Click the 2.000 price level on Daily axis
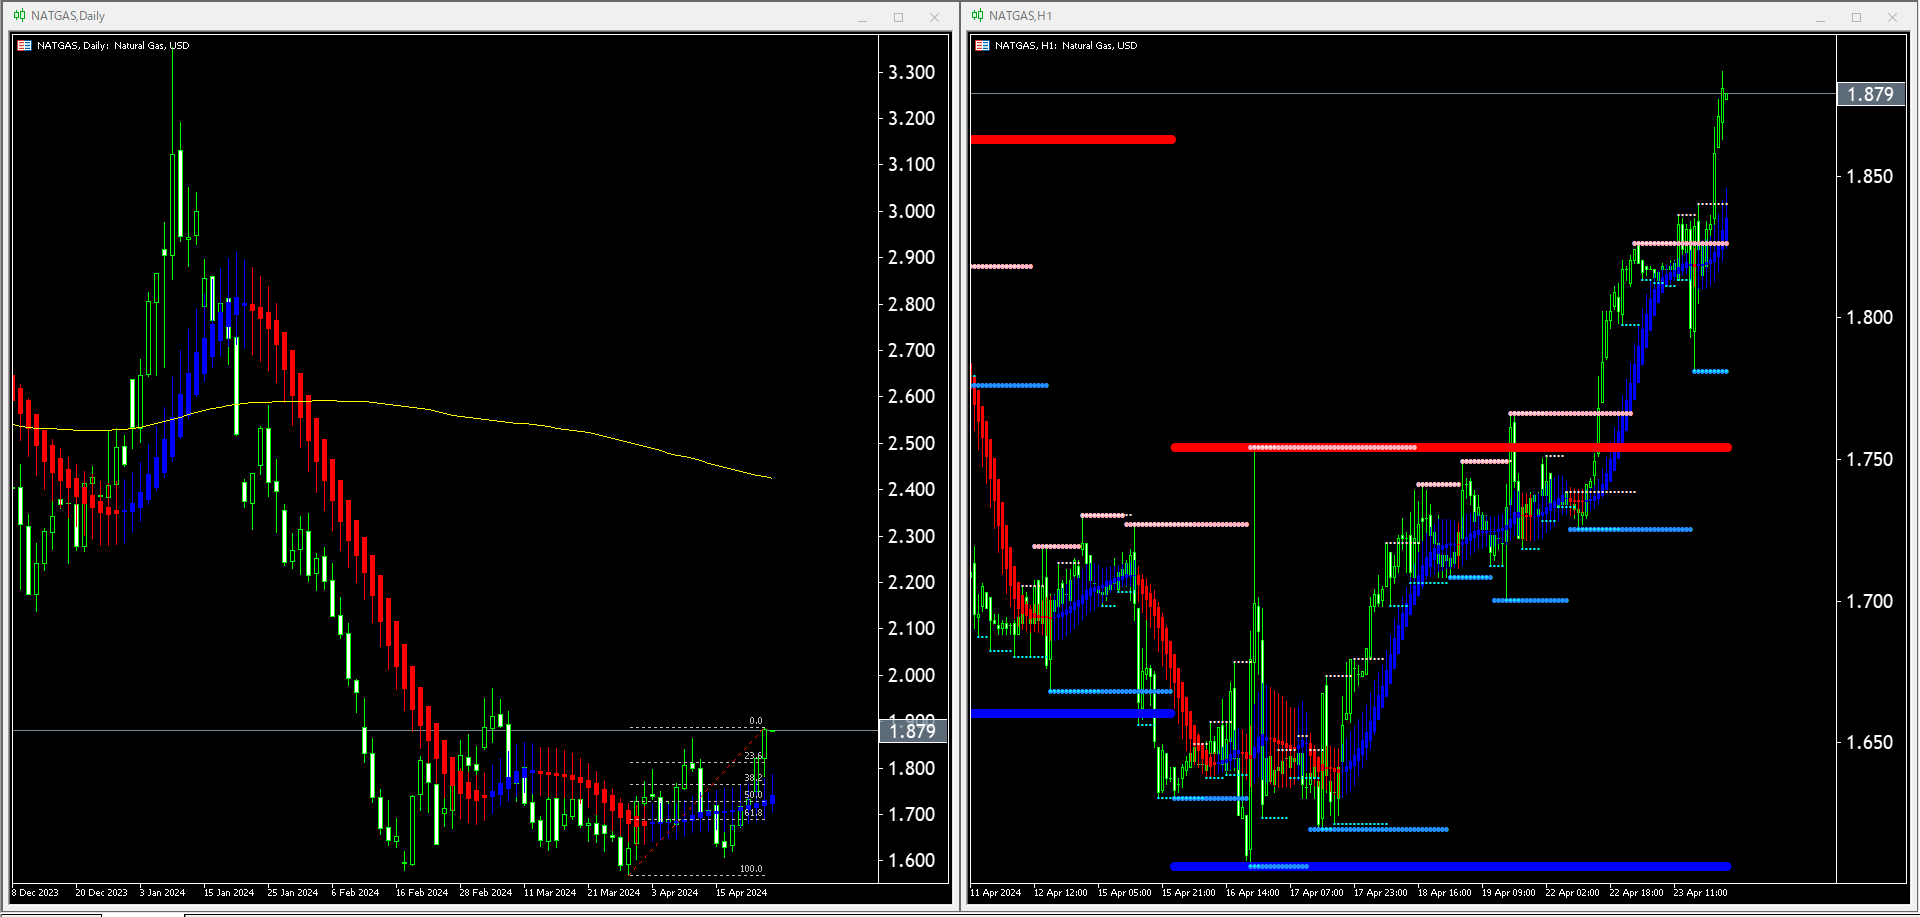Image resolution: width=1920 pixels, height=917 pixels. tap(912, 675)
